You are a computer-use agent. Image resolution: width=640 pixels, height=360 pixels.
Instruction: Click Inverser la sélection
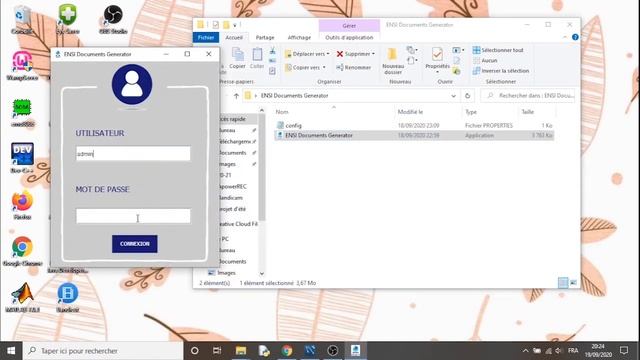pos(501,71)
